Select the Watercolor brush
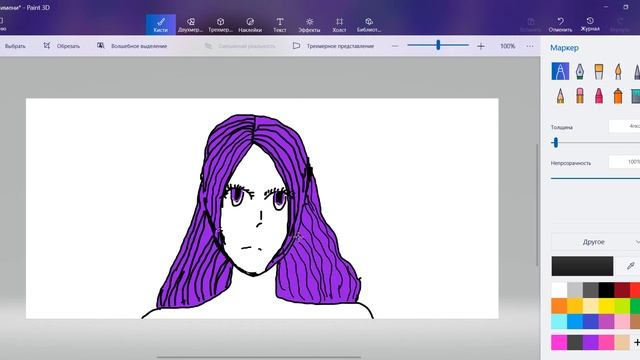The width and height of the screenshot is (640, 360). point(618,71)
